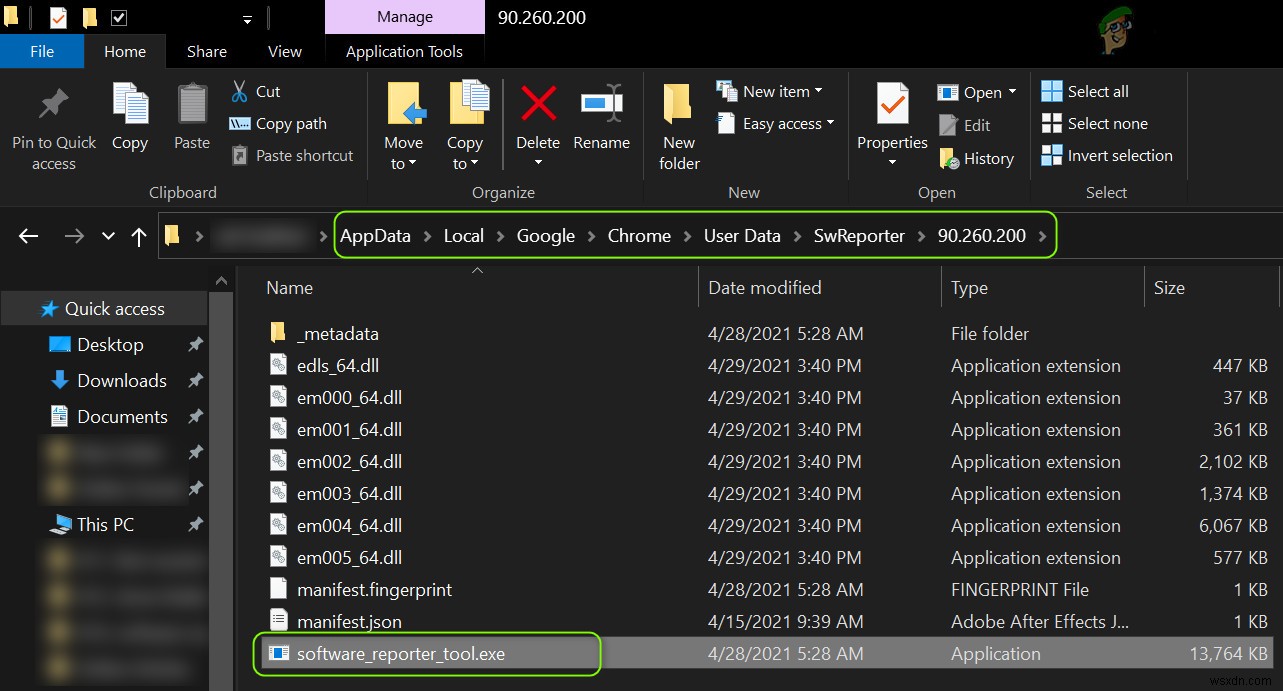
Task: Switch to the View tab
Action: [284, 51]
